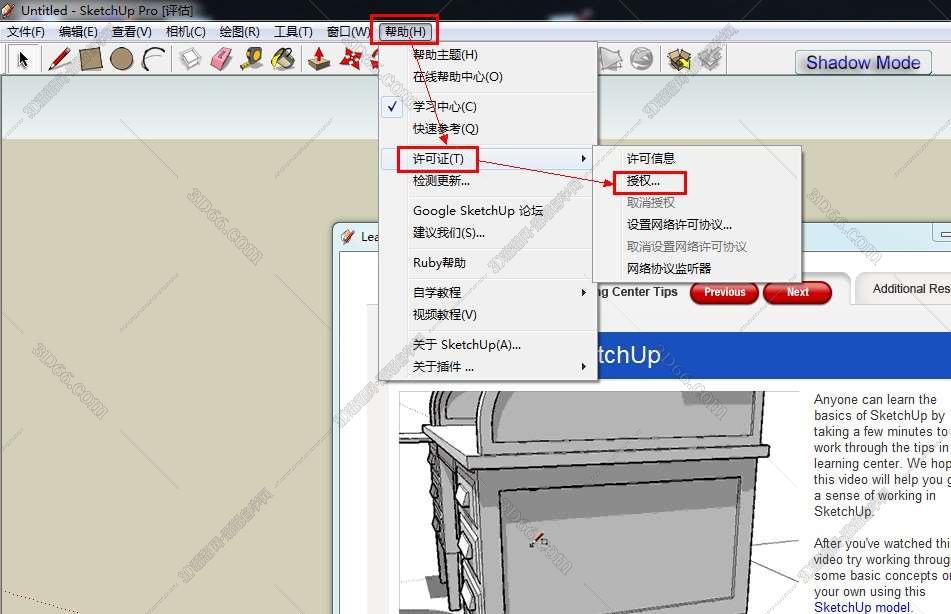Choose 在线帮助中心(O)
The height and width of the screenshot is (614, 951).
tap(489, 77)
